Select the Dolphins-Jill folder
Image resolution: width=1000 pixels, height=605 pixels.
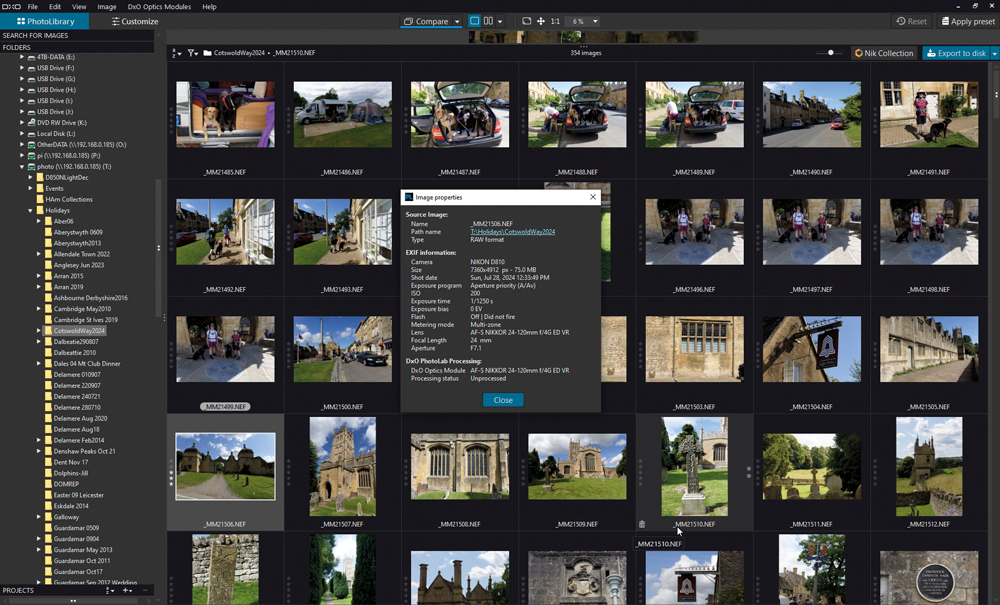pos(71,473)
